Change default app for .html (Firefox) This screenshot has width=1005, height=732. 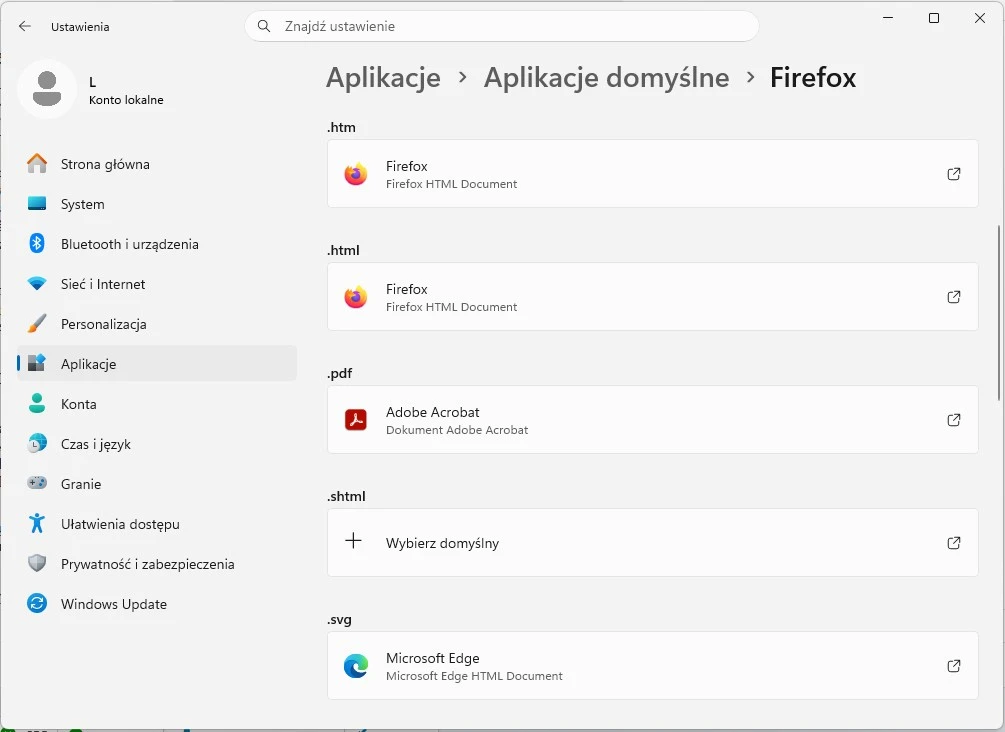click(652, 297)
